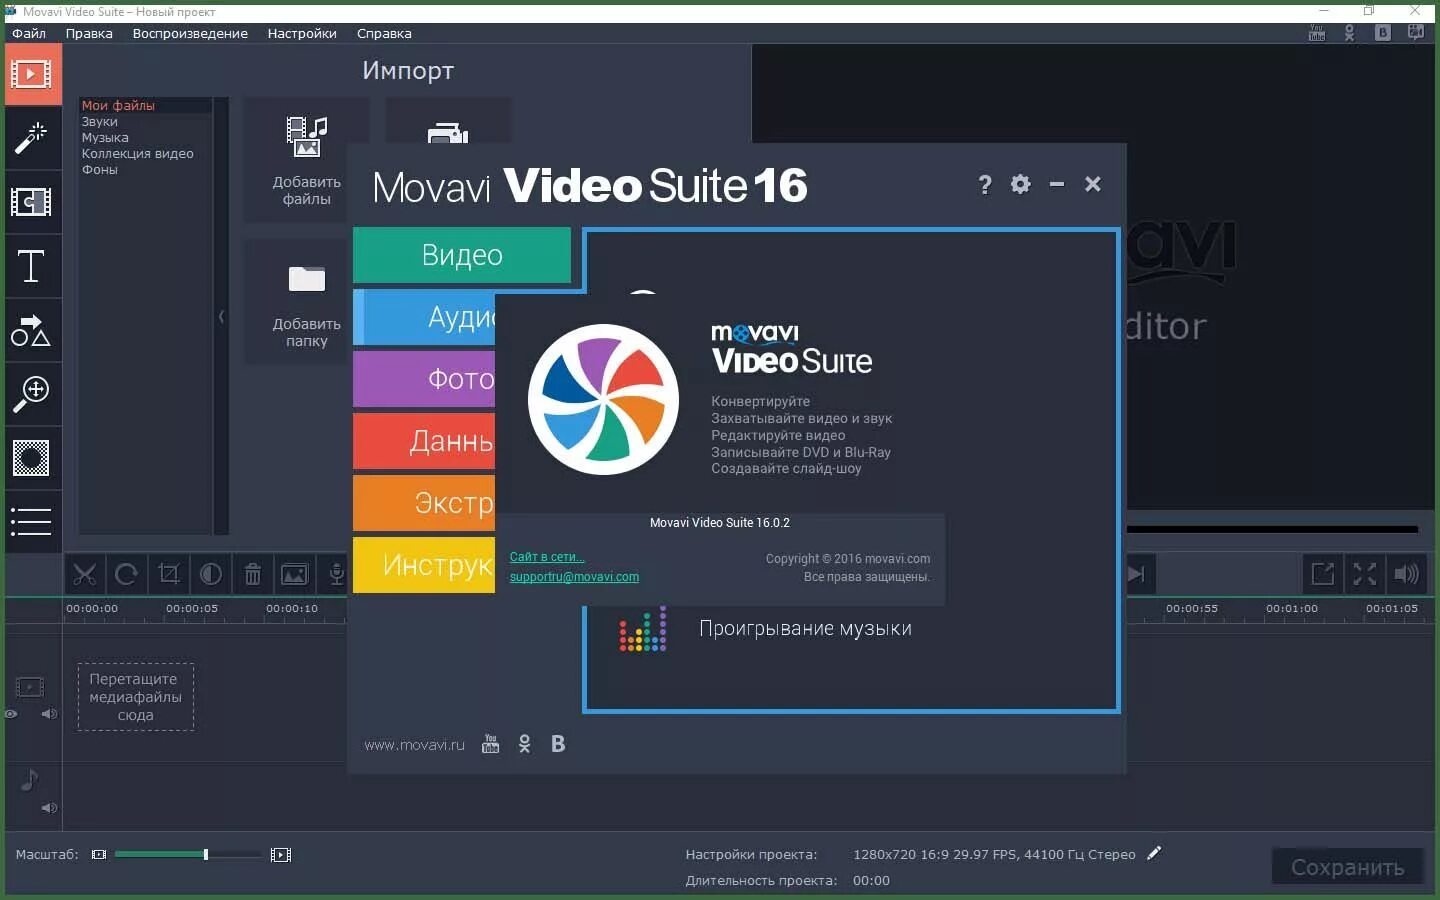Open the Titles text tool
Image resolution: width=1440 pixels, height=900 pixels.
click(x=32, y=267)
